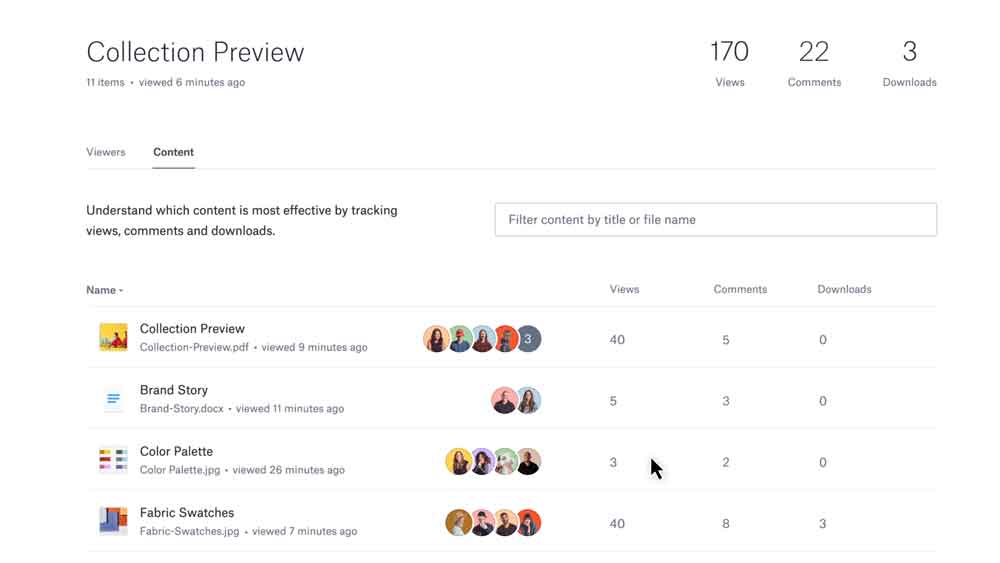Image resolution: width=1000 pixels, height=563 pixels.
Task: Open the Brand Story item title
Action: 174,390
